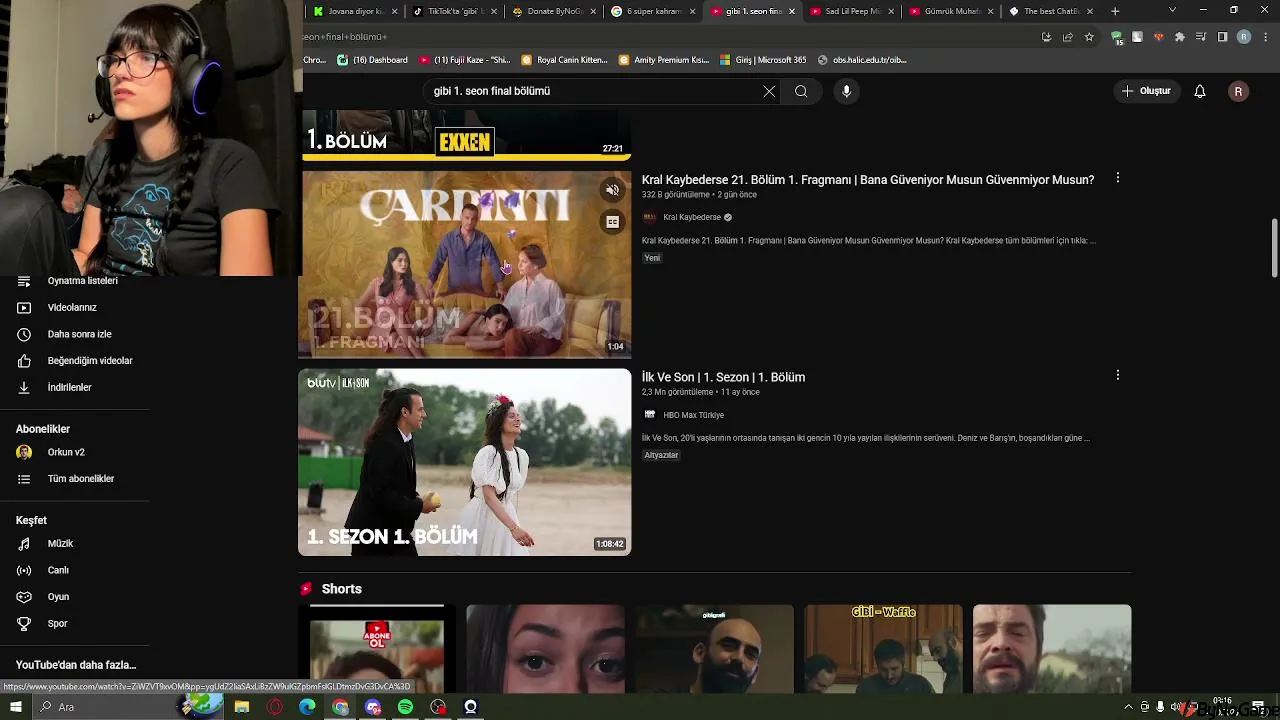Open the Abone Ol short thumbnail
The height and width of the screenshot is (720, 1280).
[x=377, y=648]
